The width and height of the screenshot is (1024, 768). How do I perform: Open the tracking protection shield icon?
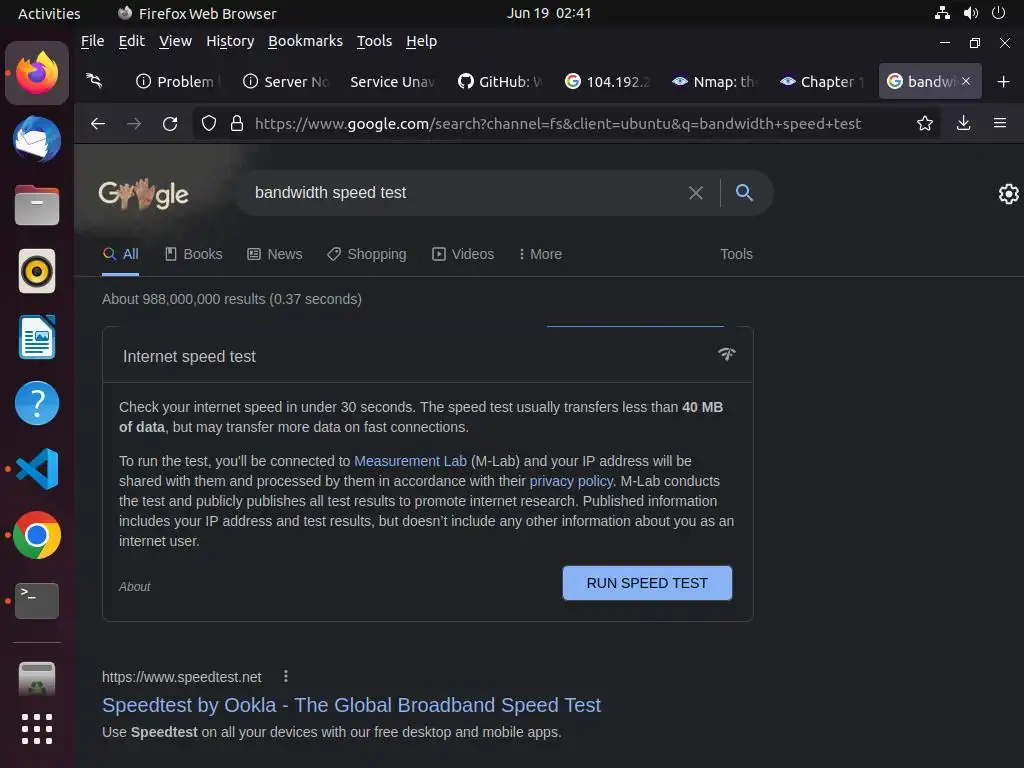[x=208, y=123]
